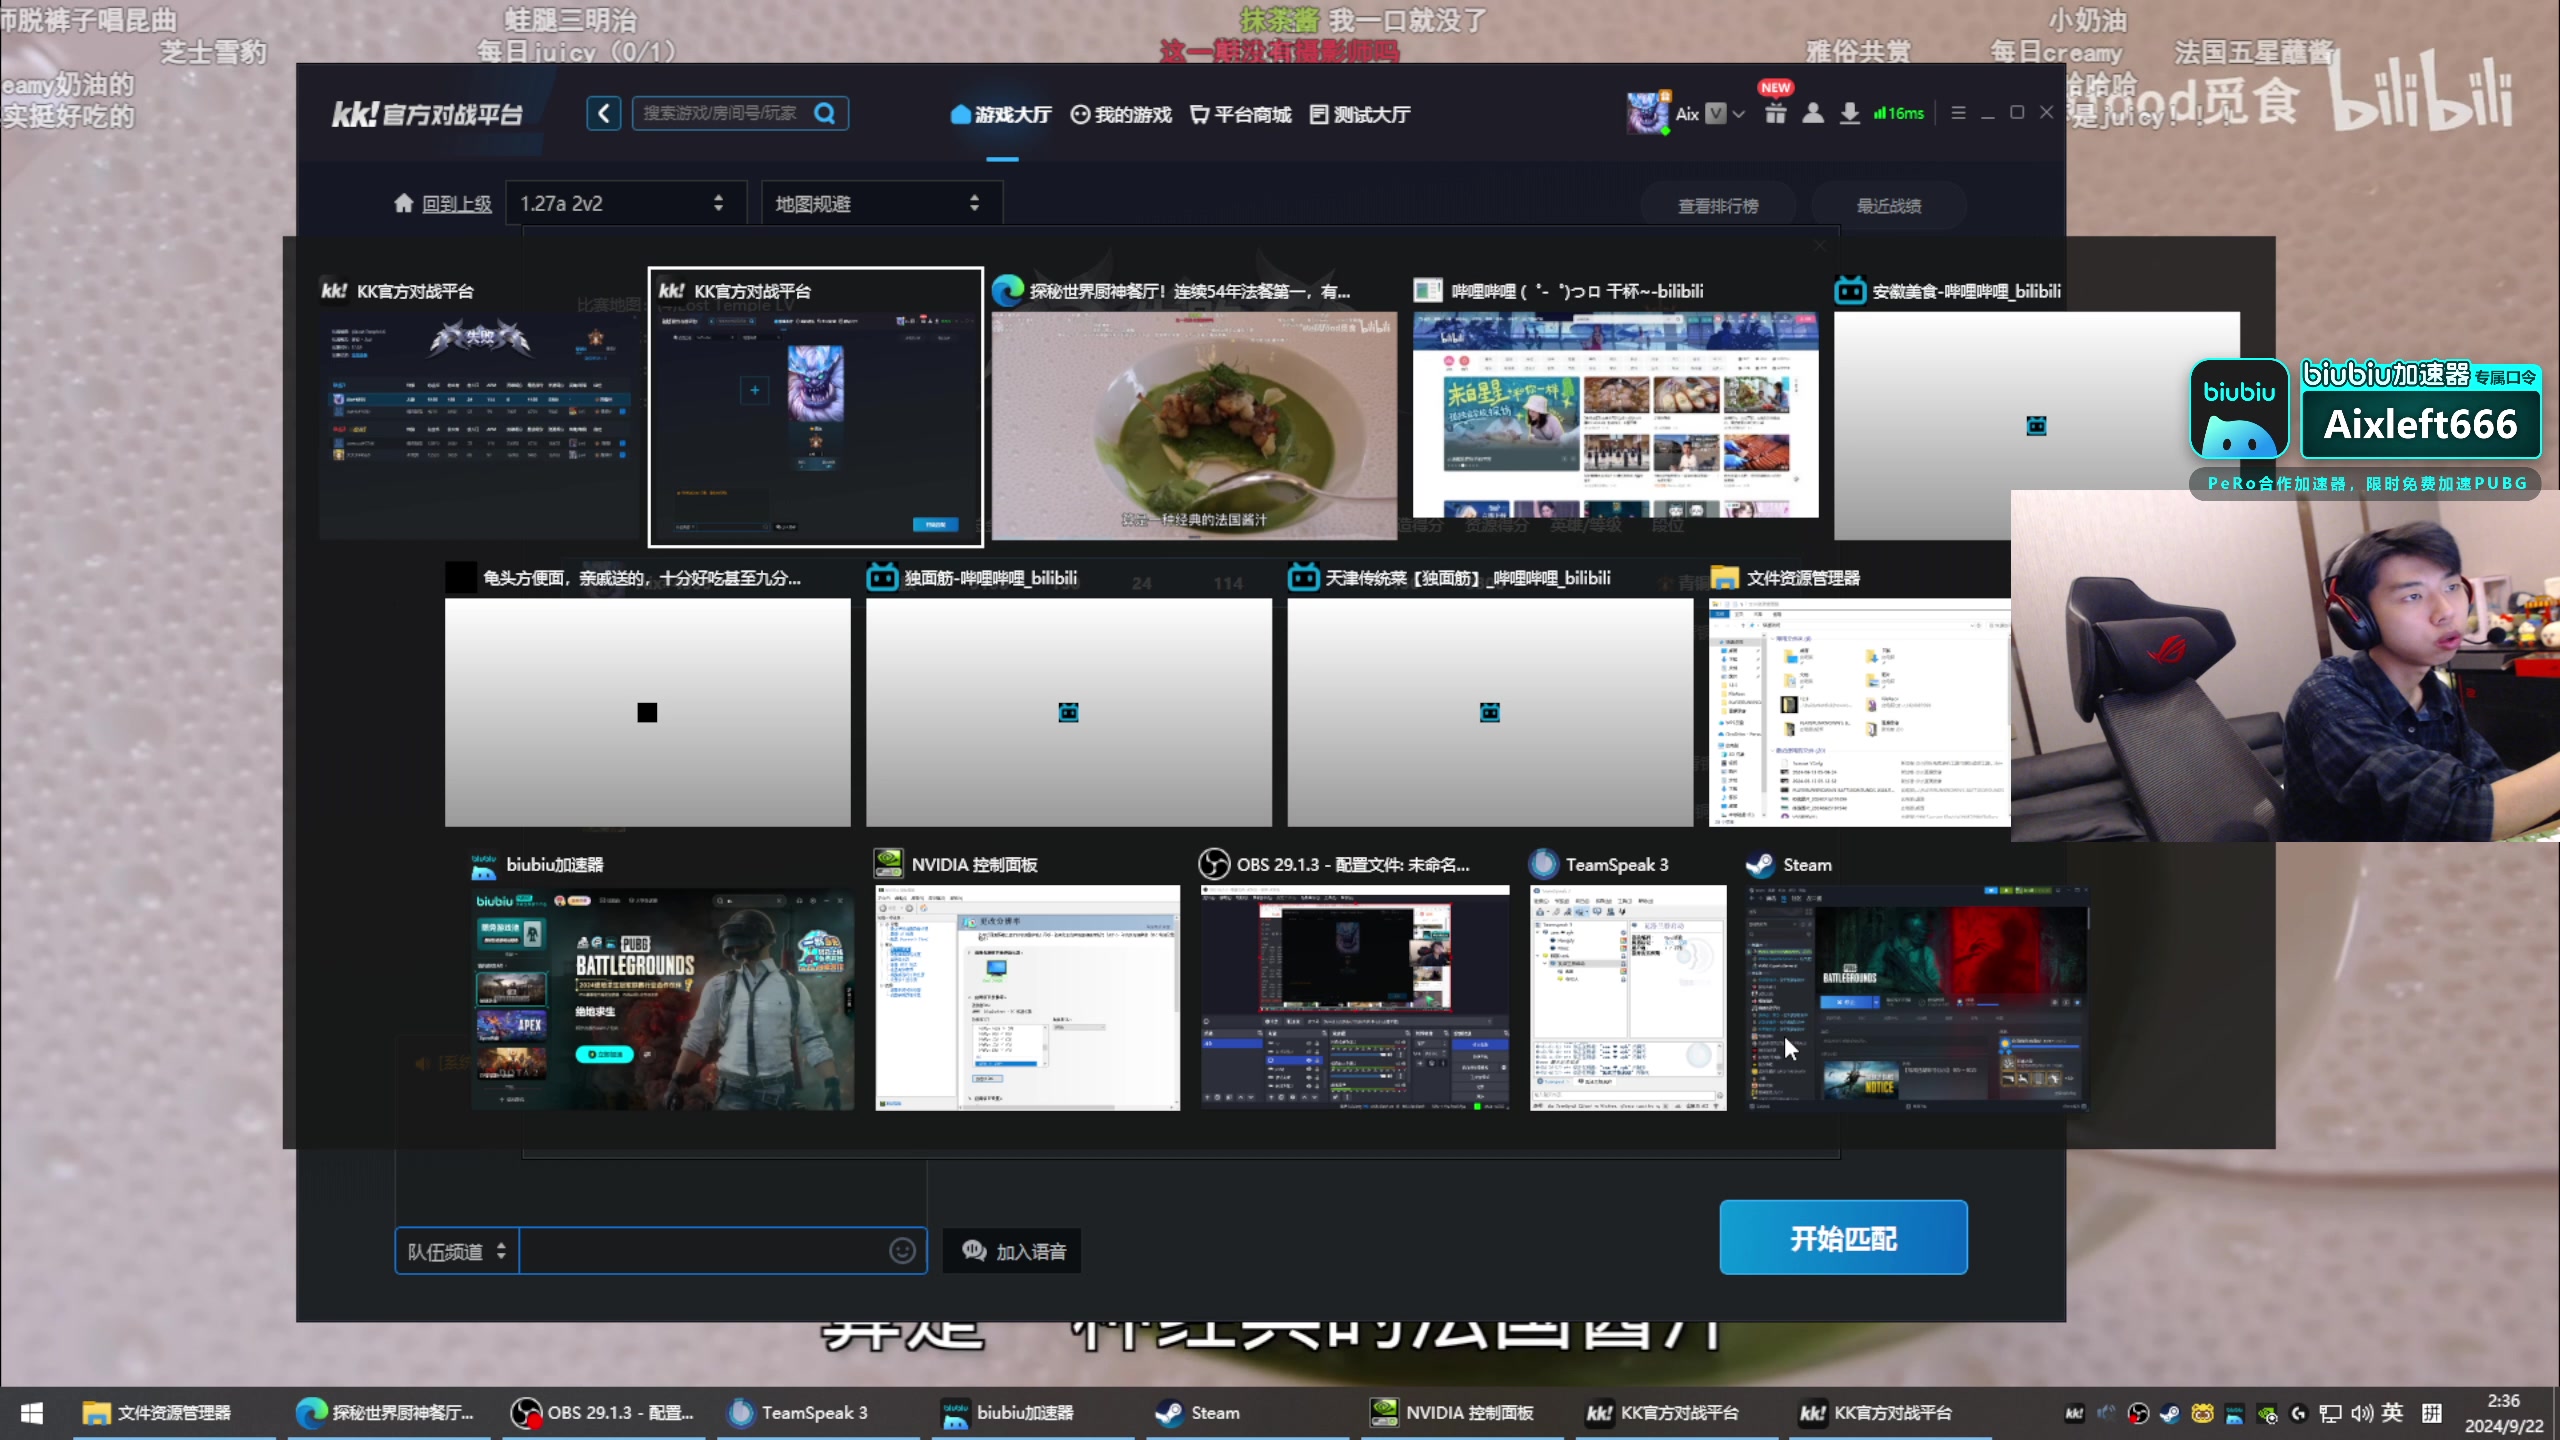Expand the chevron next to Aix profile
Viewport: 2560px width, 1440px height.
coord(1739,114)
